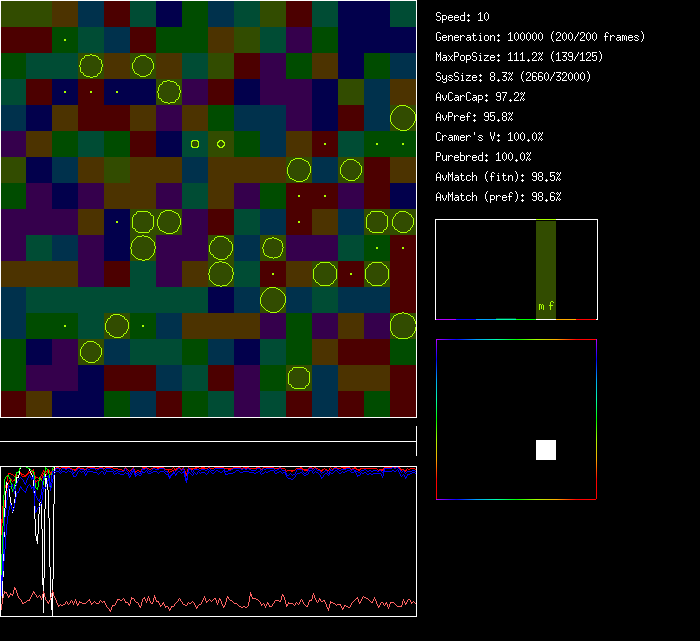The image size is (700, 641).
Task: Select the small ring marker beside the square marker
Action: pos(221,144)
